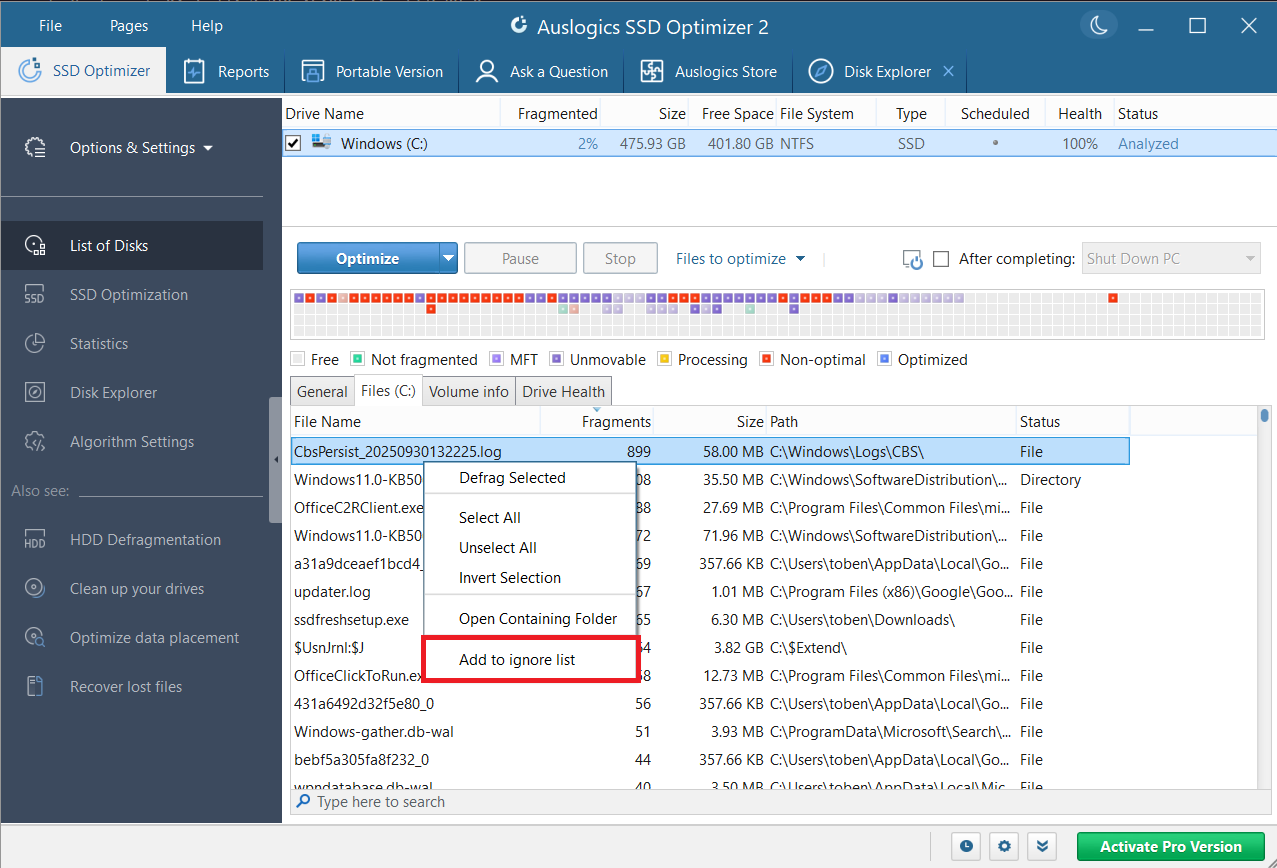Click the Algorithm Settings code icon
1277x868 pixels.
coord(35,442)
